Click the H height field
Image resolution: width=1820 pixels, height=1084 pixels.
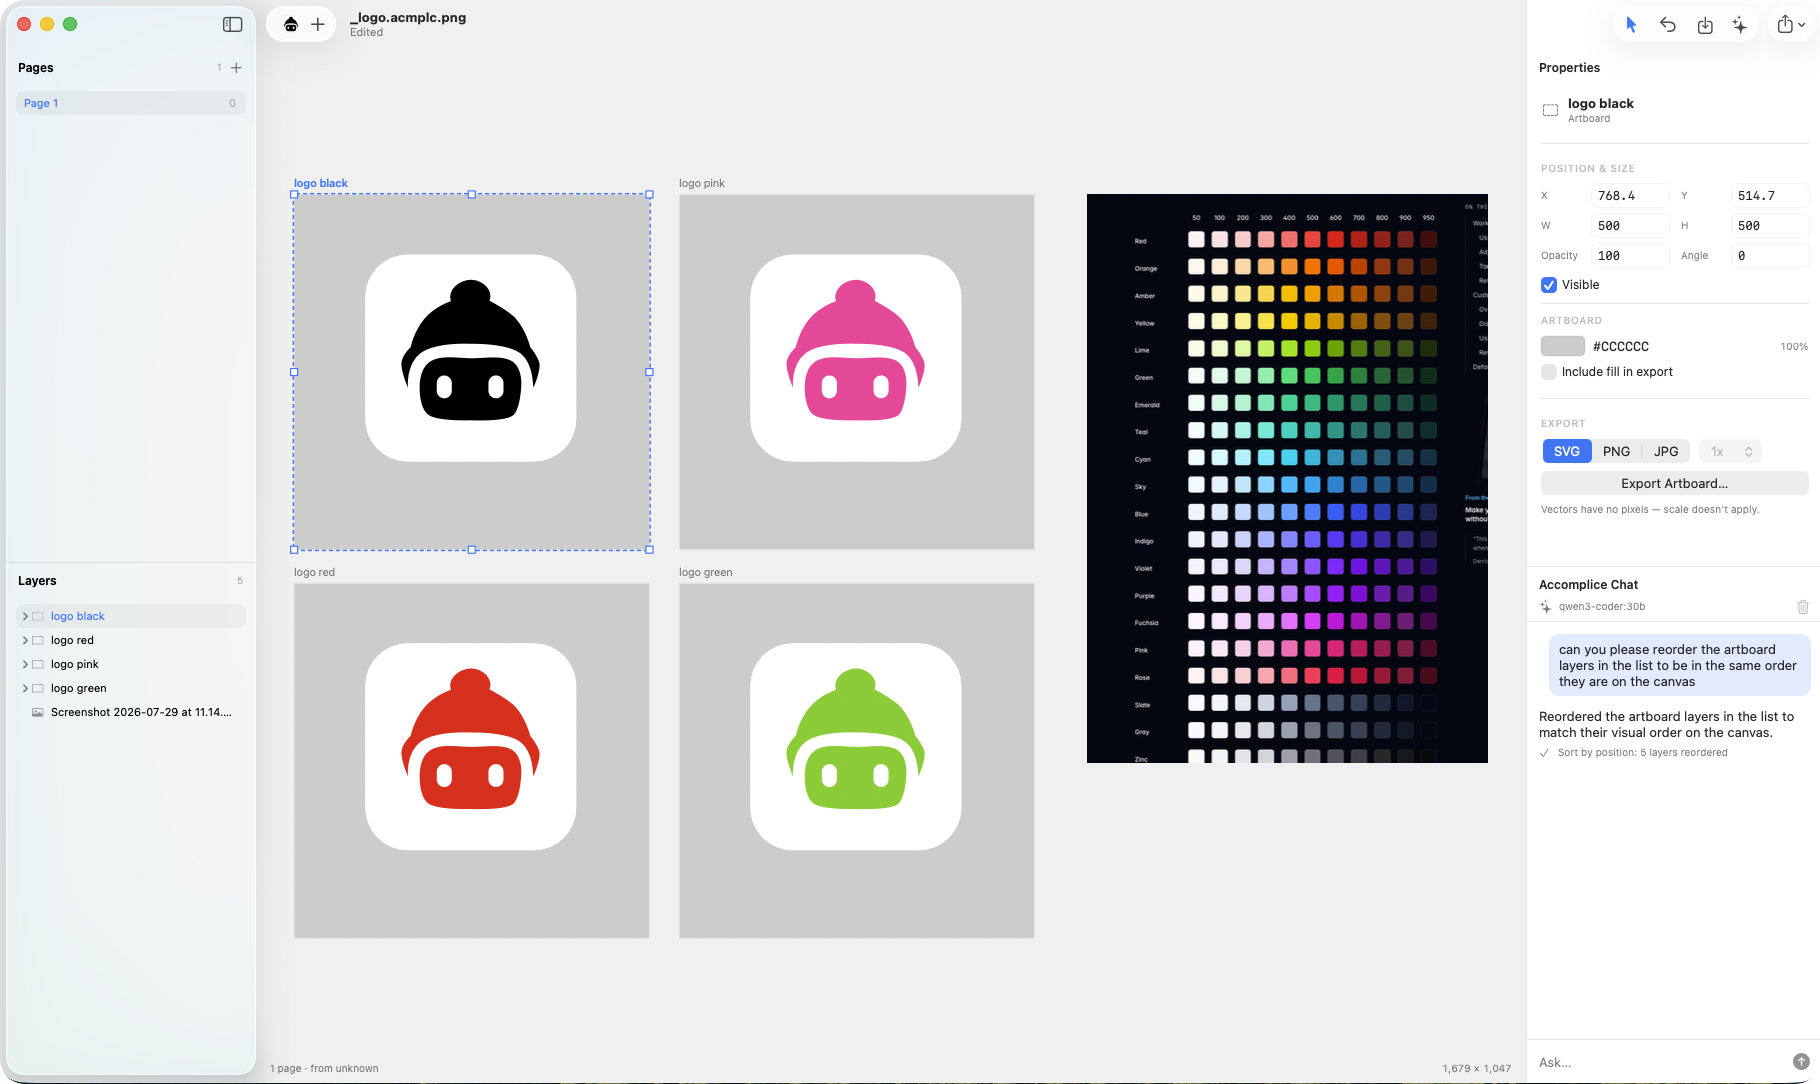coord(1769,226)
